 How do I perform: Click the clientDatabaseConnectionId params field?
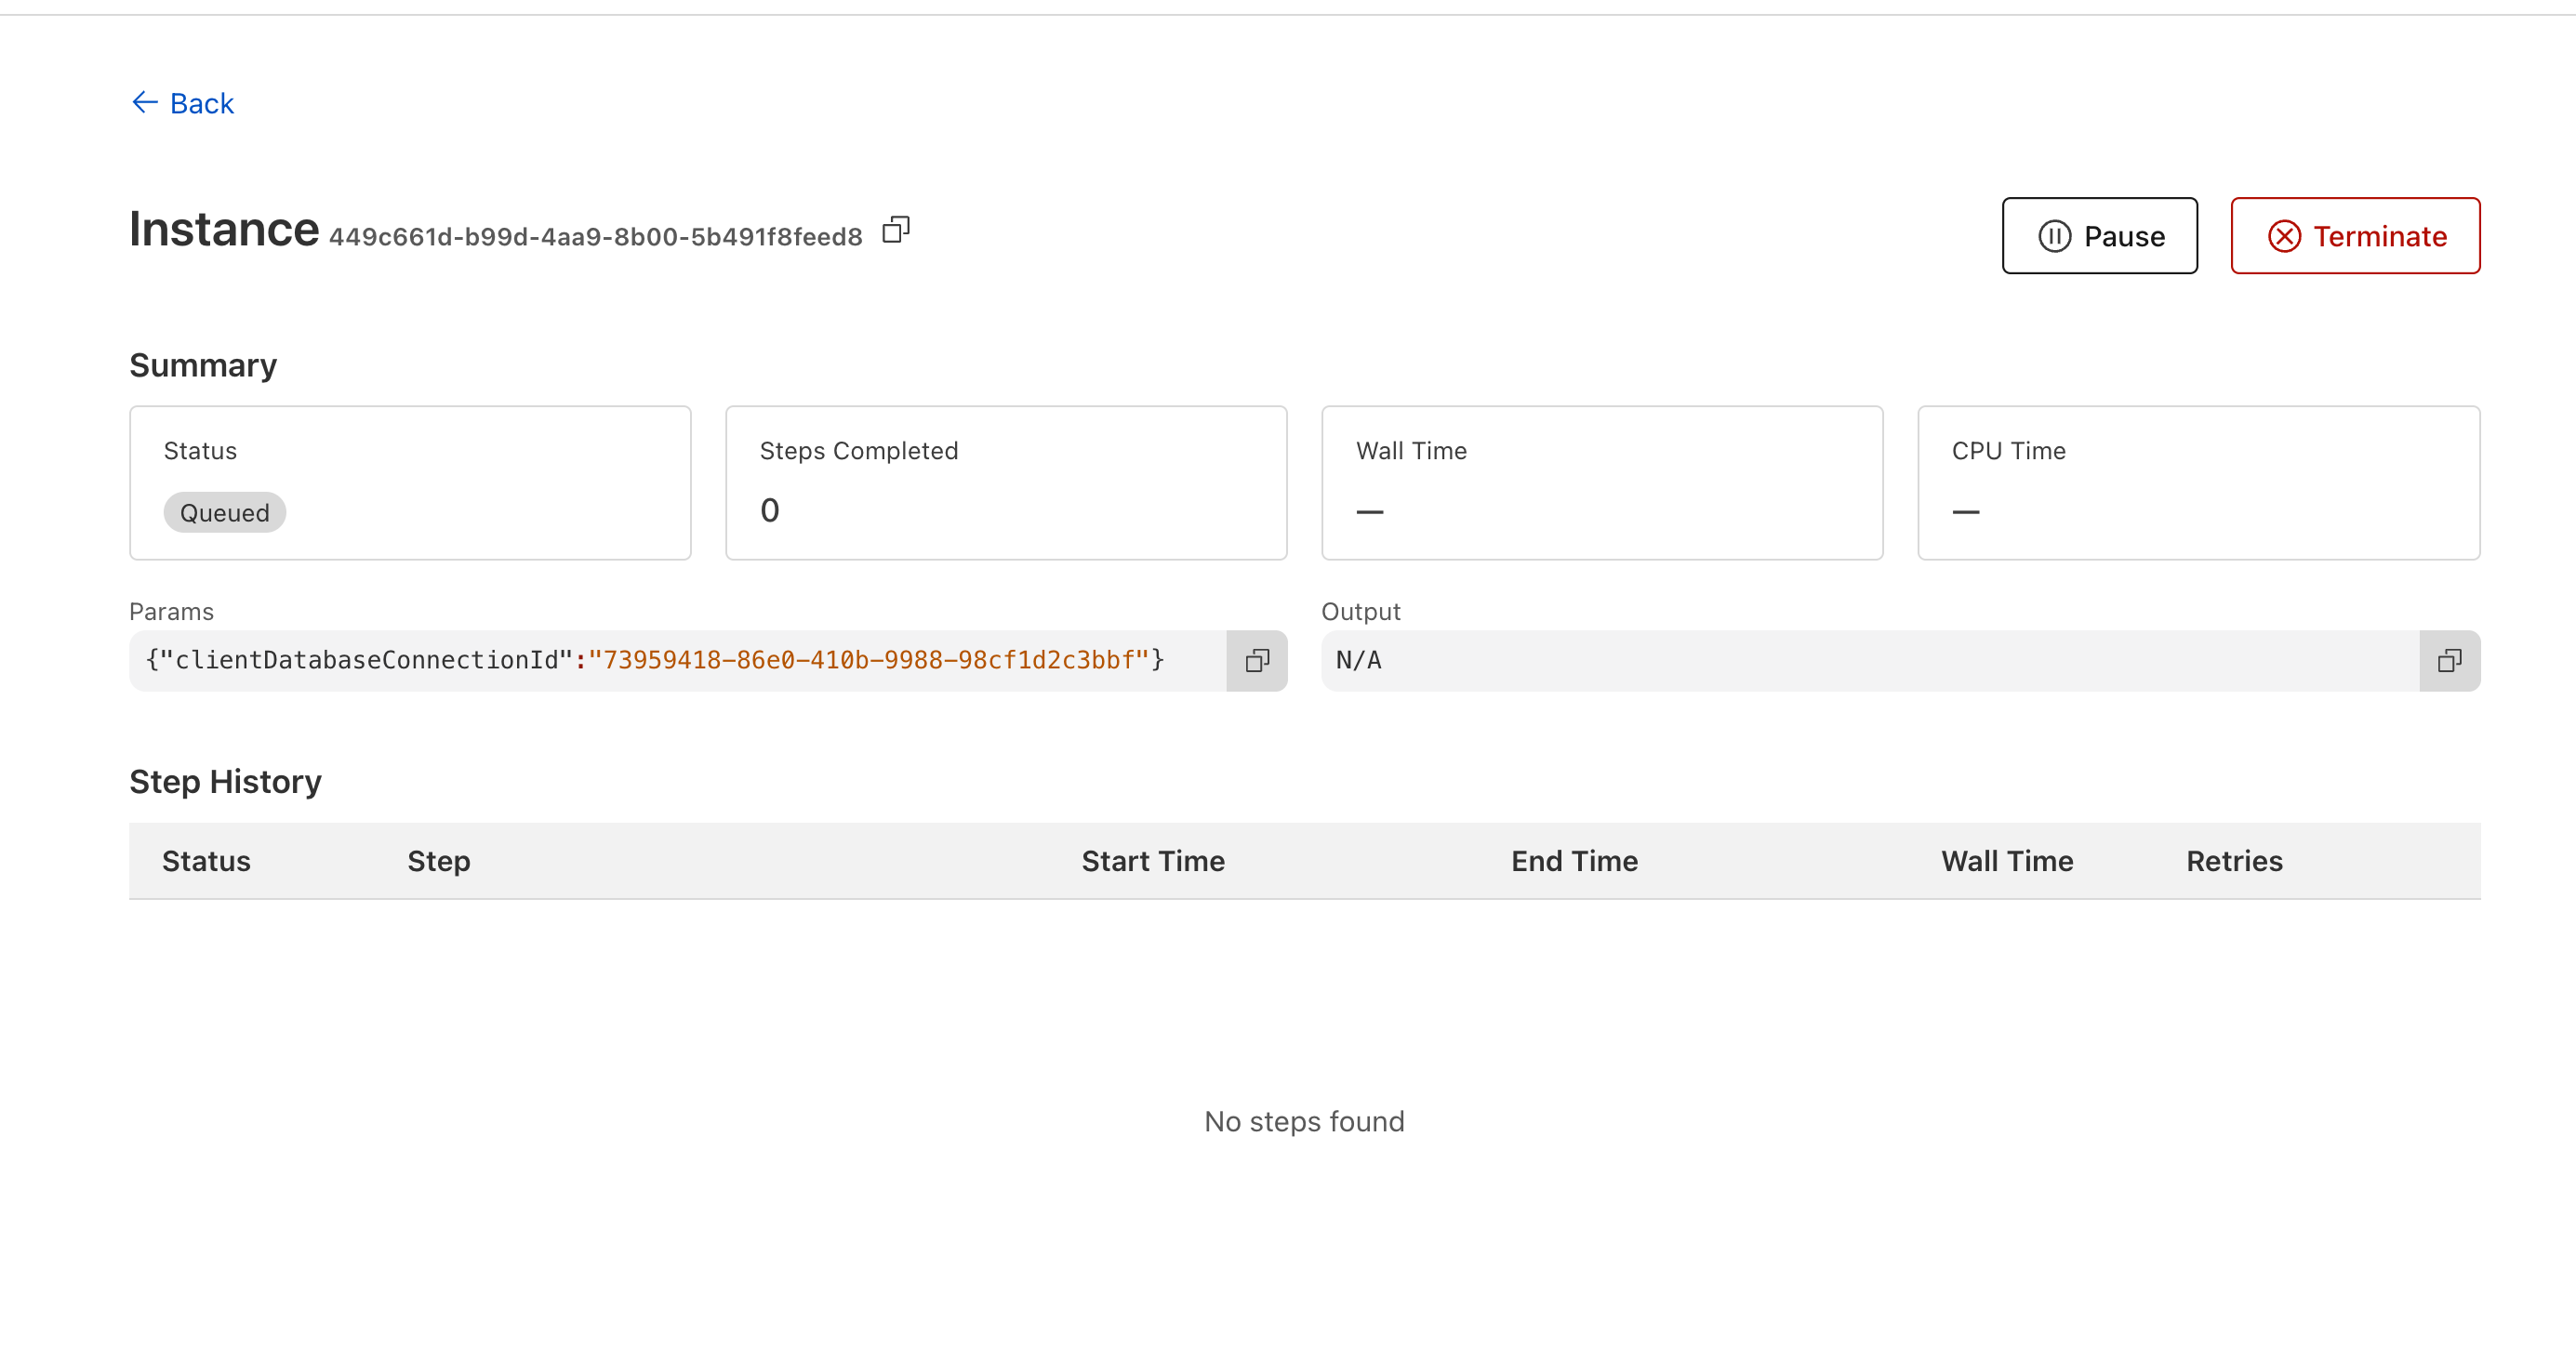pos(655,660)
